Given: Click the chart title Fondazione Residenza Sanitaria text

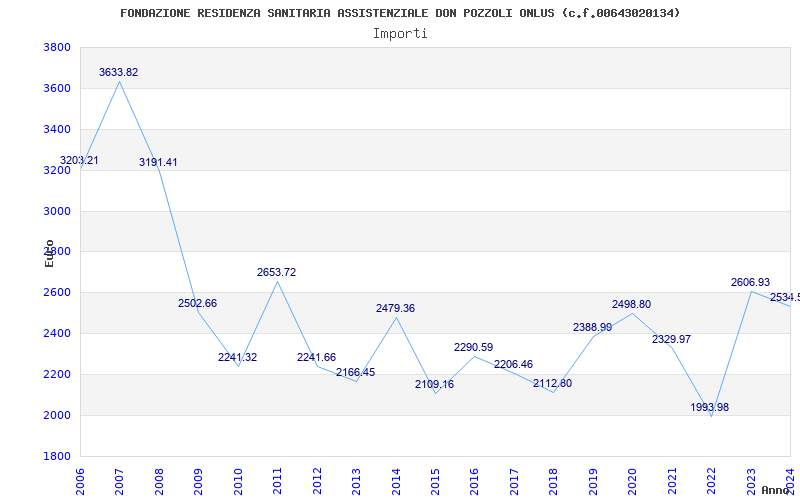Looking at the screenshot, I should pyautogui.click(x=401, y=13).
